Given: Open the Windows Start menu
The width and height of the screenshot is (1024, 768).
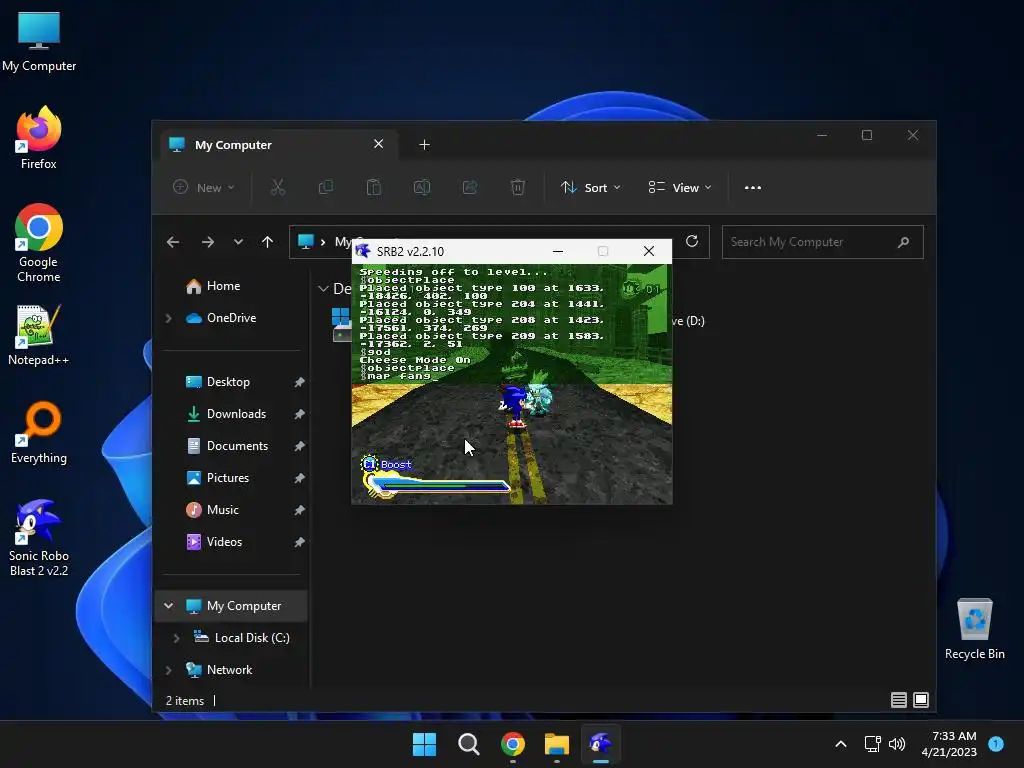Looking at the screenshot, I should click(x=424, y=744).
